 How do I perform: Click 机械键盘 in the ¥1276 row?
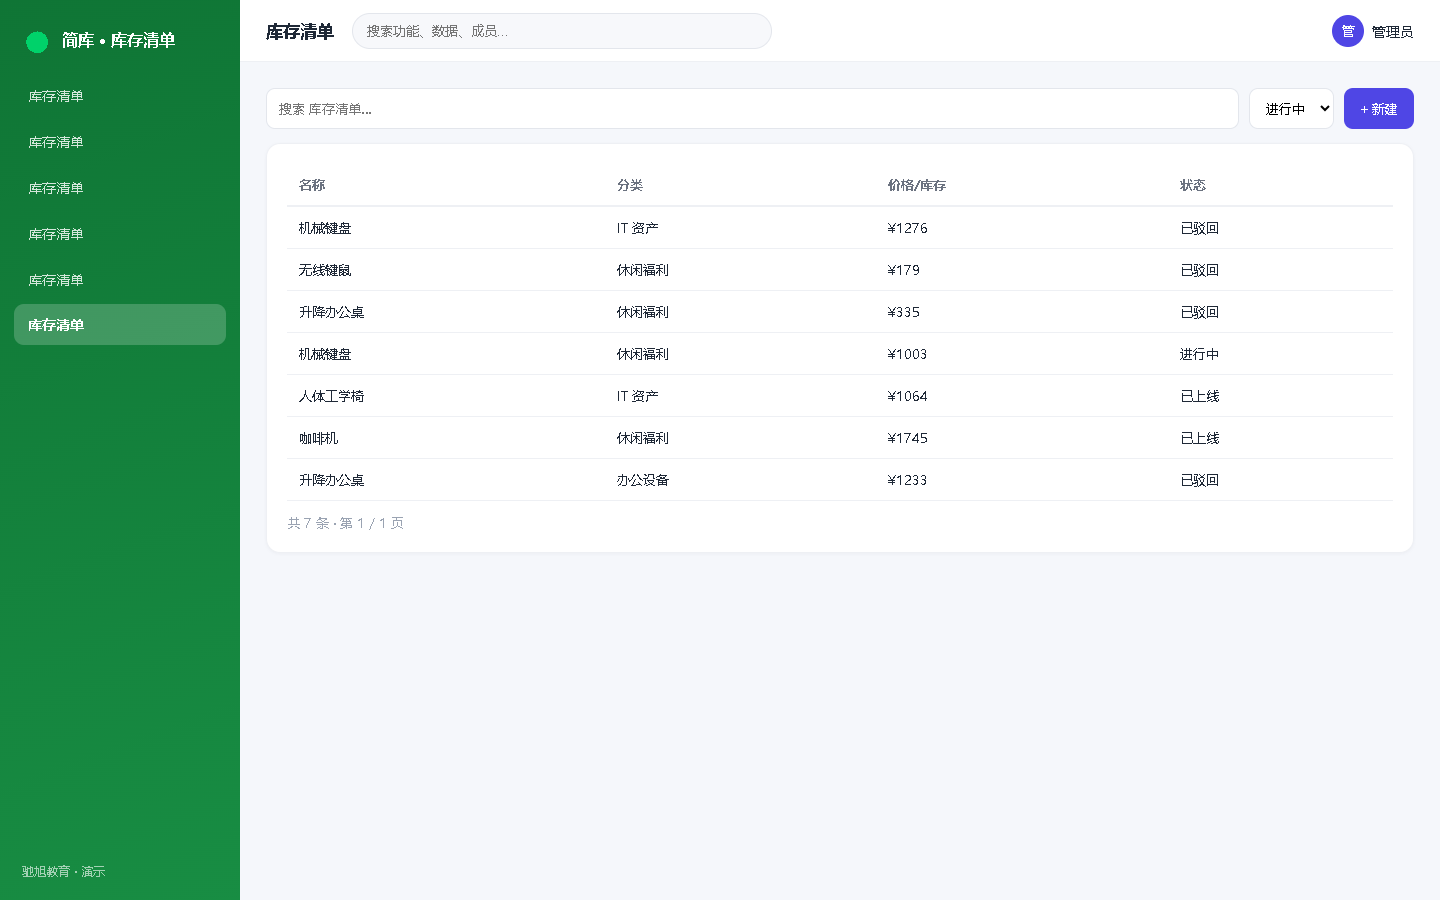325,228
